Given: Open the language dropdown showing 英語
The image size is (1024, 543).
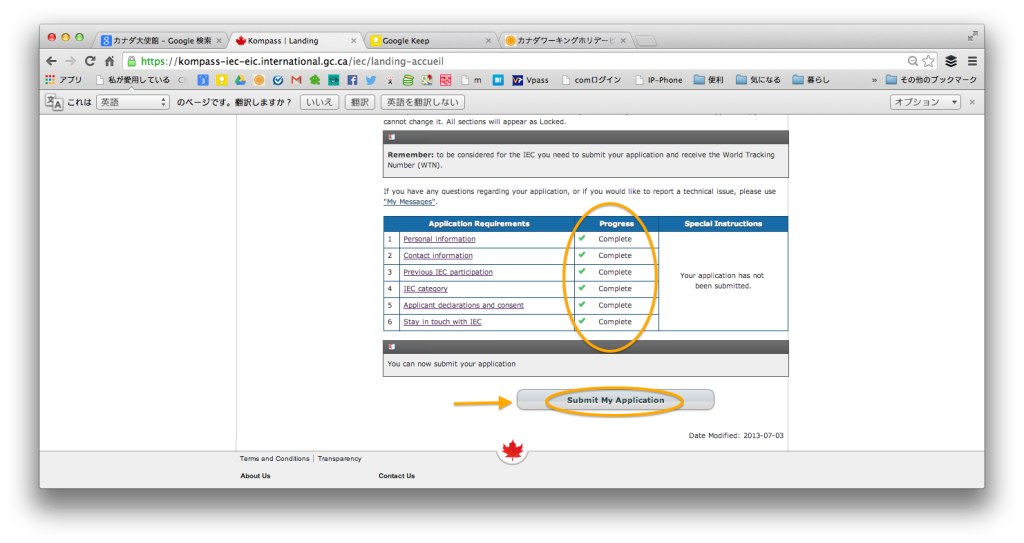Looking at the screenshot, I should 133,102.
